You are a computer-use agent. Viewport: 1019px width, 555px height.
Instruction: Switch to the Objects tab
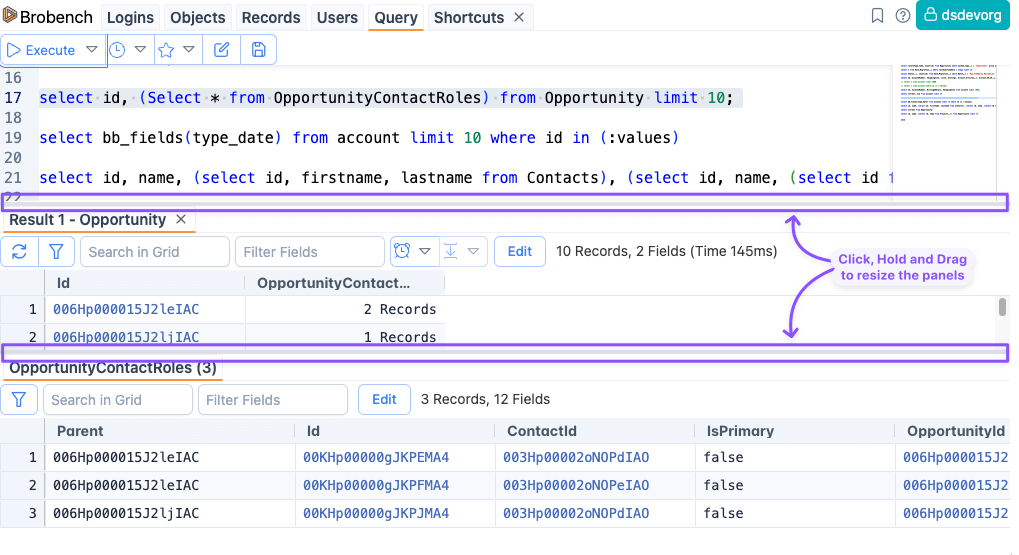click(x=198, y=18)
